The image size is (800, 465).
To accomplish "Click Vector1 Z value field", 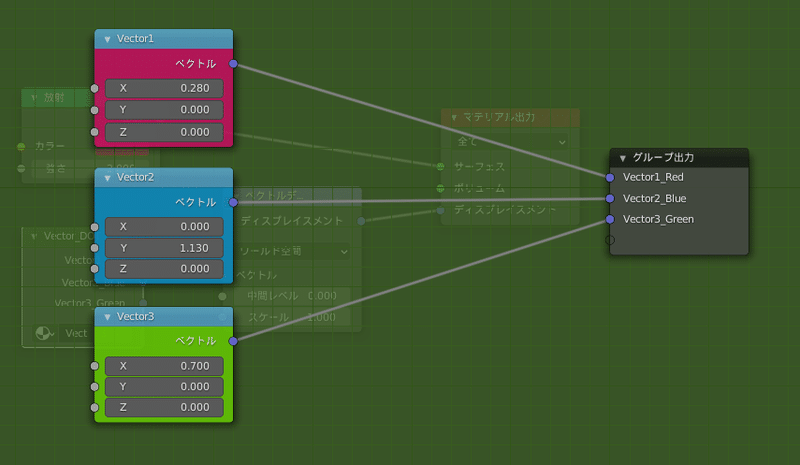I will pos(164,132).
